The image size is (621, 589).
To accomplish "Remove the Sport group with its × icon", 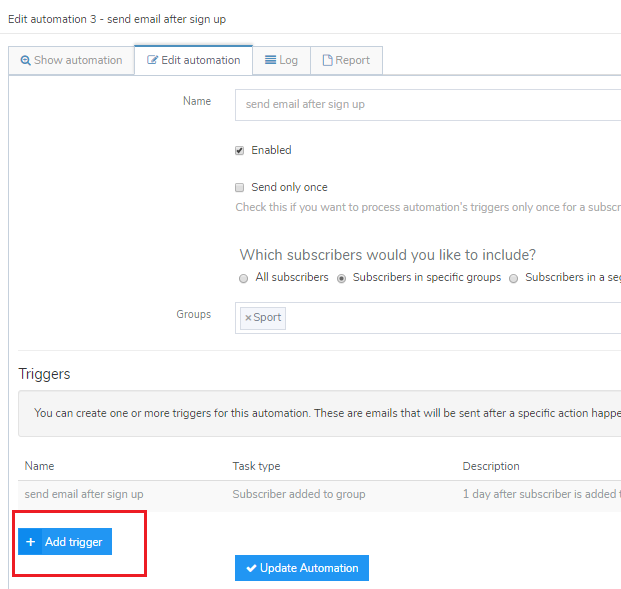I will [x=248, y=318].
